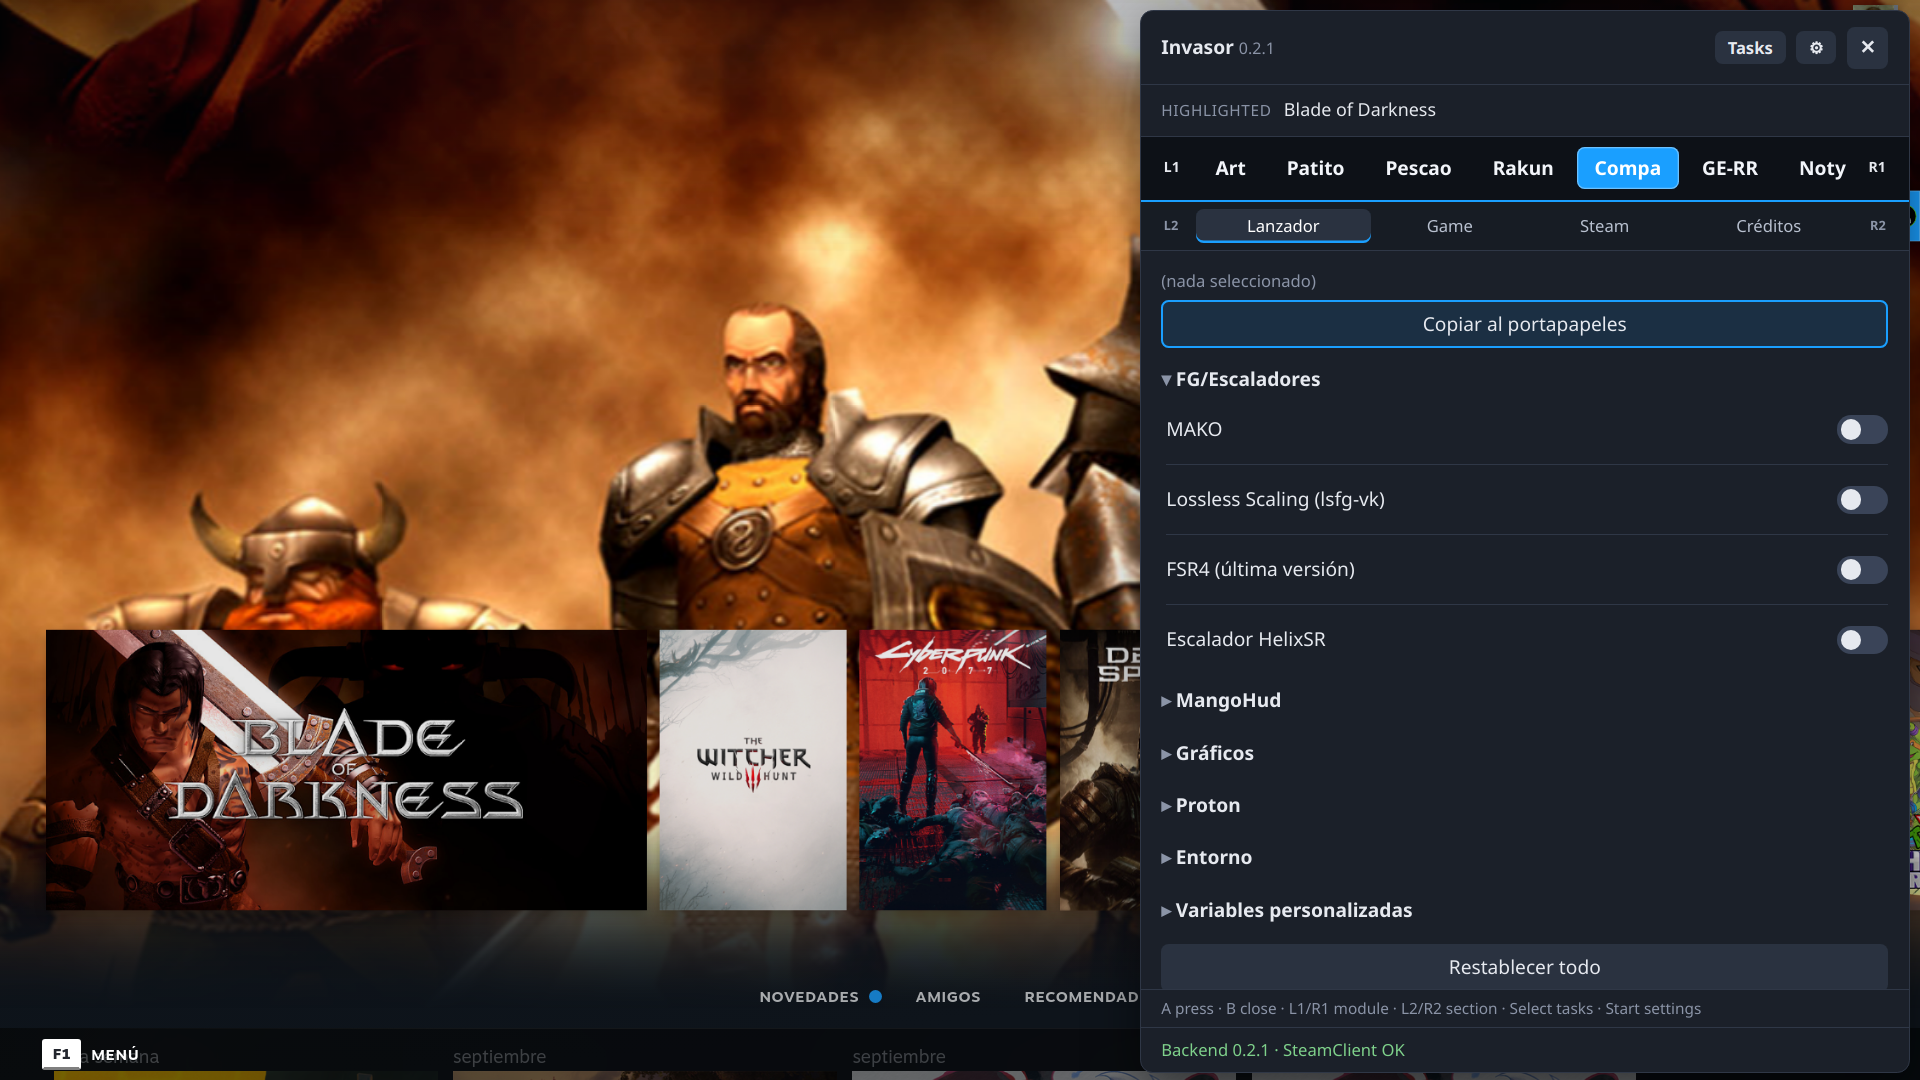This screenshot has width=1920, height=1080.
Task: Click the Restablecer todo button
Action: click(x=1524, y=967)
